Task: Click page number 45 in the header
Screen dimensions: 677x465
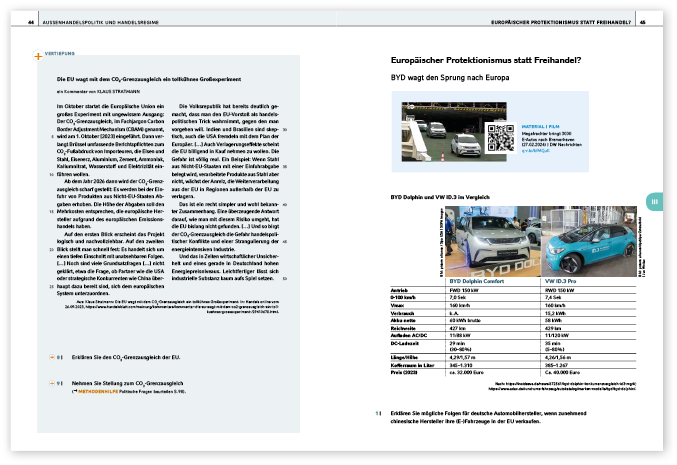Action: pyautogui.click(x=647, y=20)
